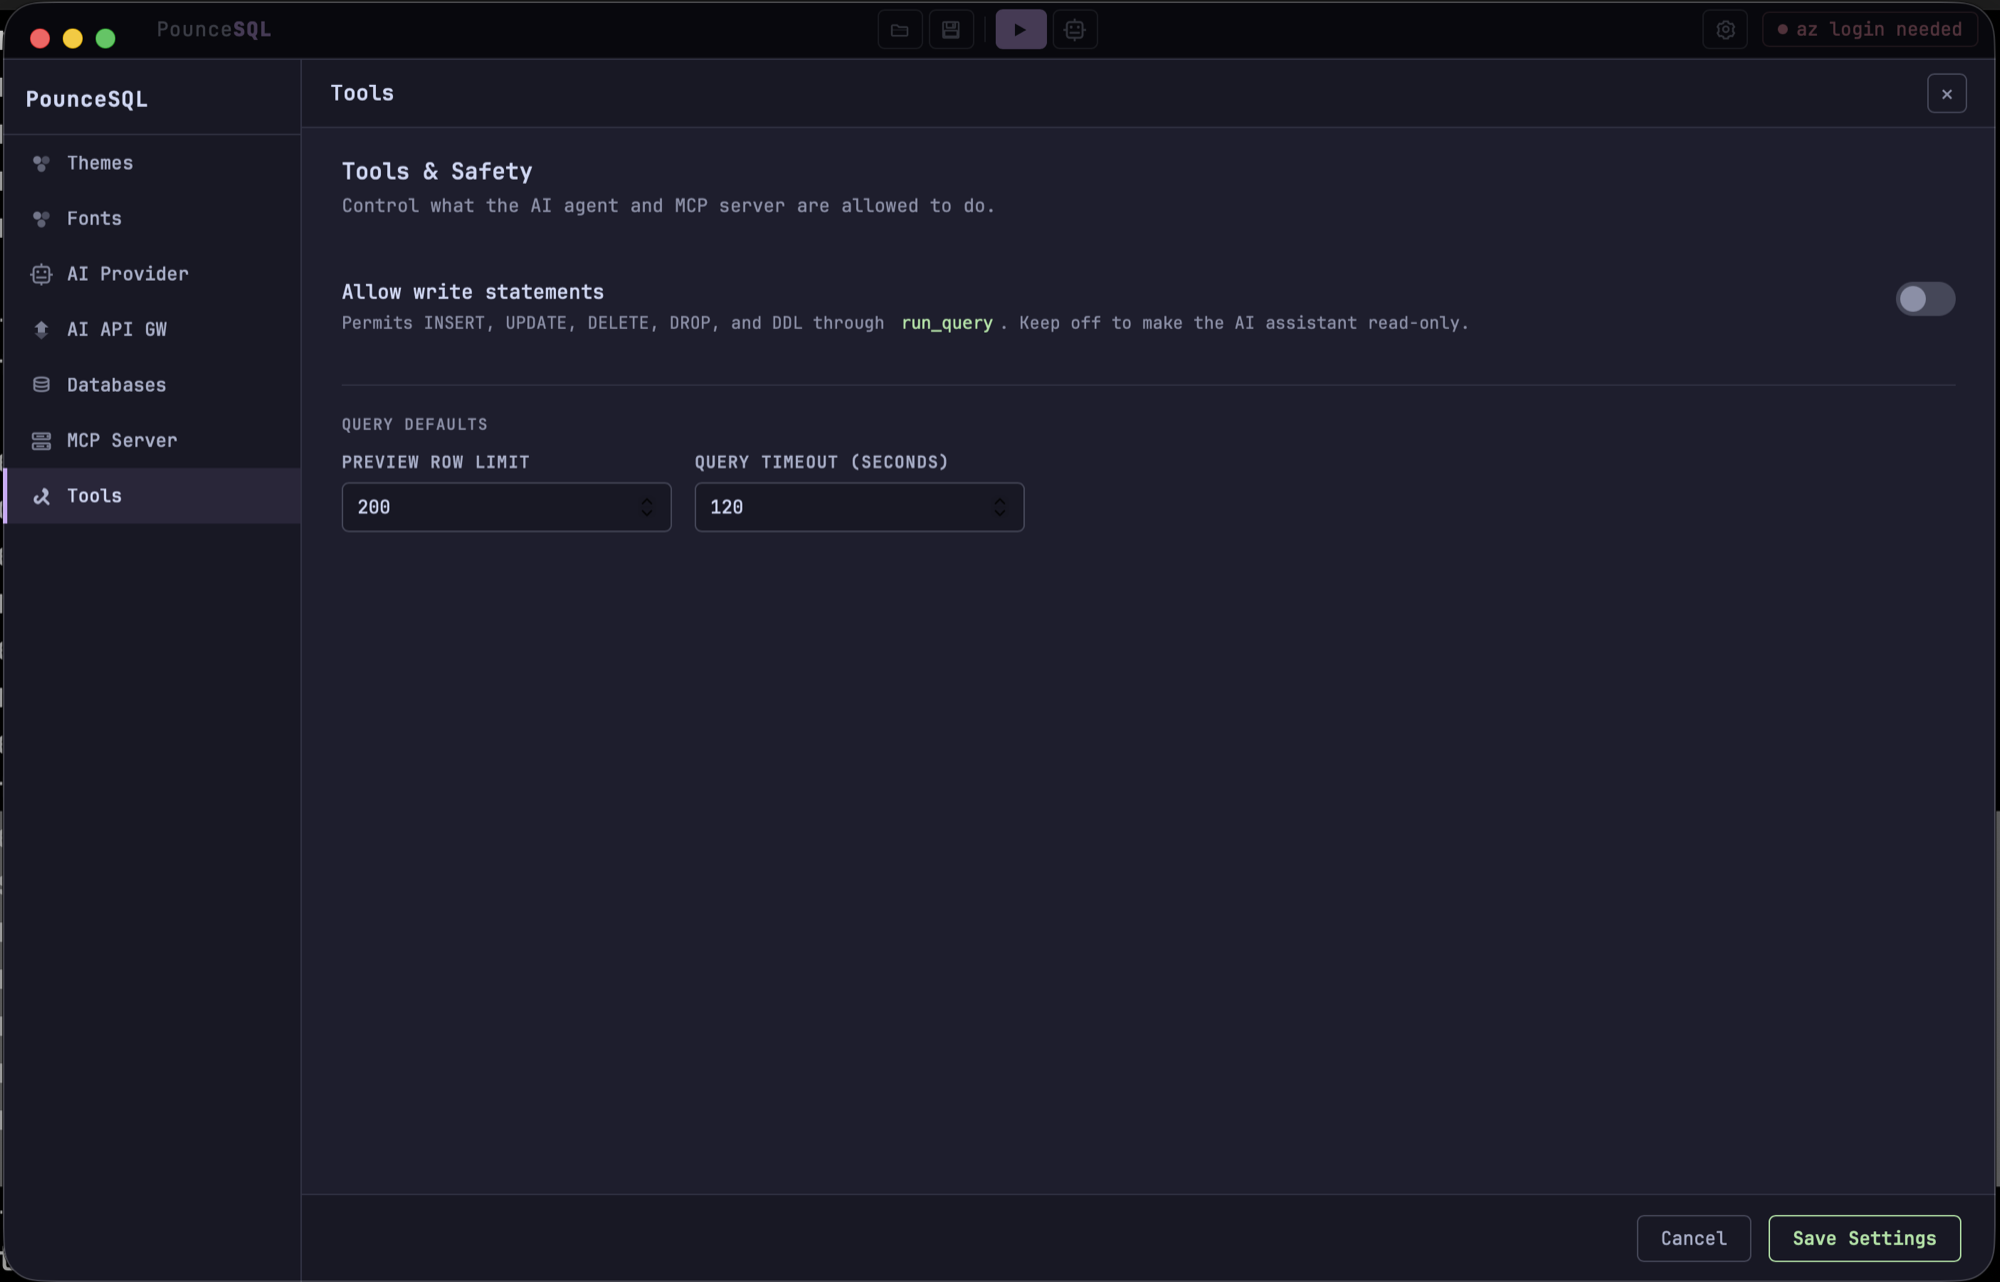This screenshot has width=2000, height=1282.
Task: Open the Fonts settings section
Action: [x=152, y=219]
